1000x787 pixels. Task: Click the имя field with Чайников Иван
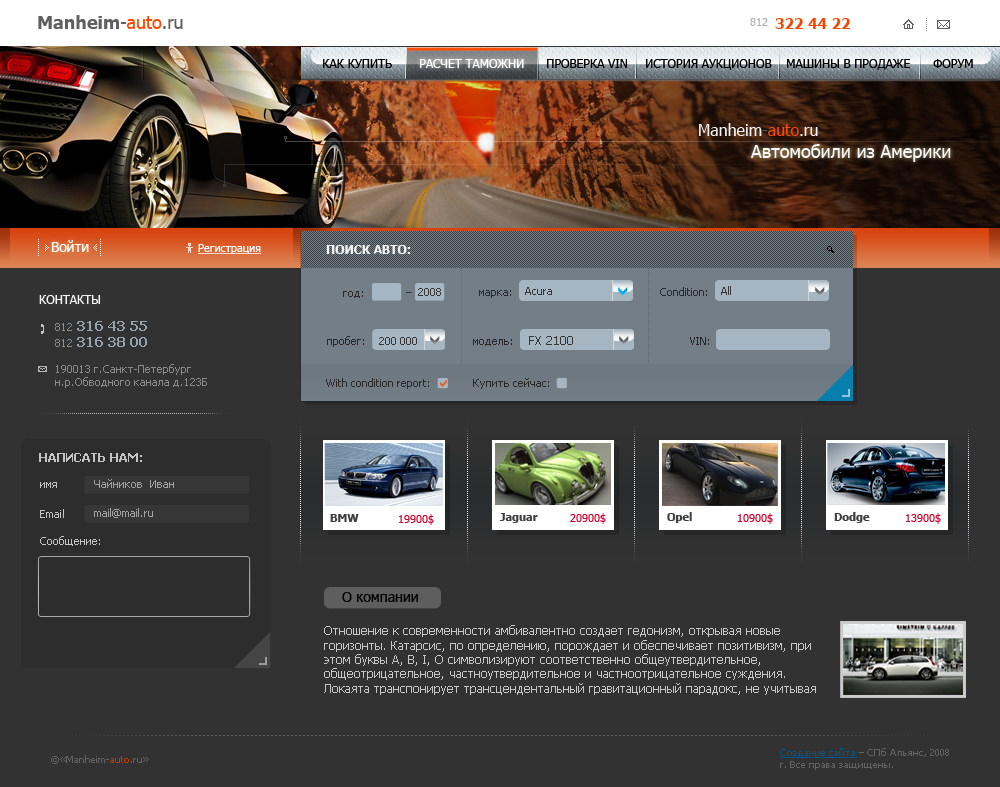(x=166, y=485)
